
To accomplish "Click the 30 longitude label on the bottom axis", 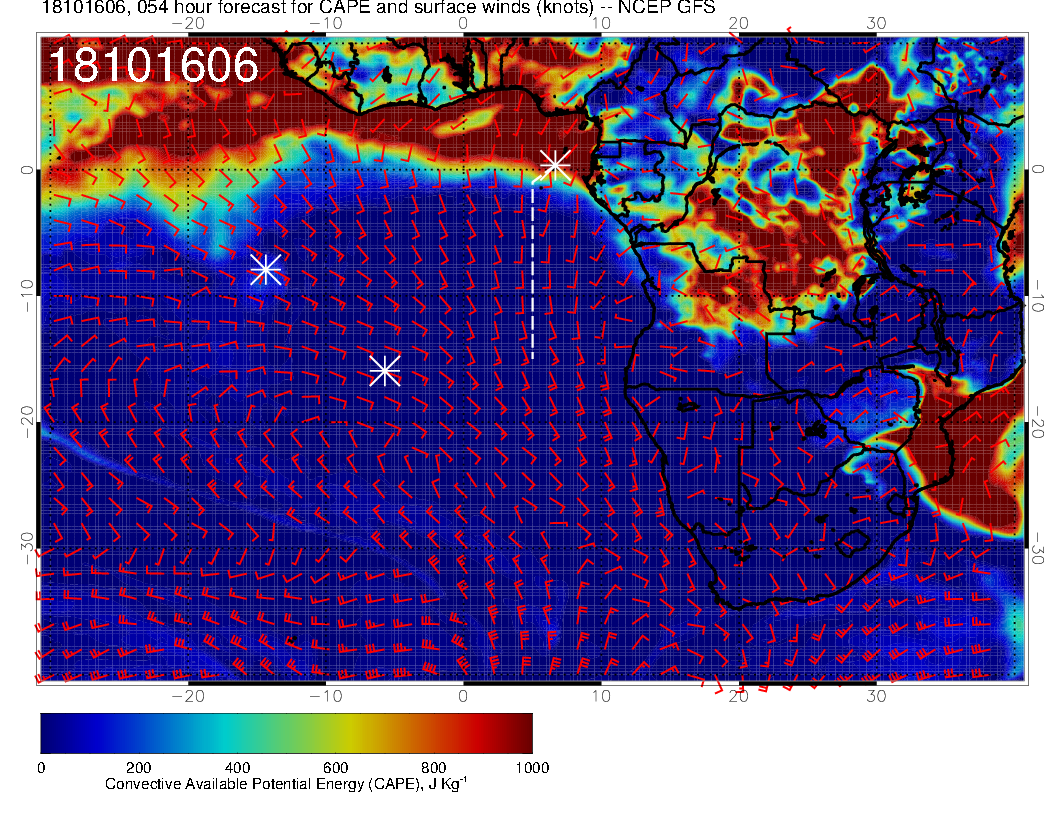I will coord(876,696).
